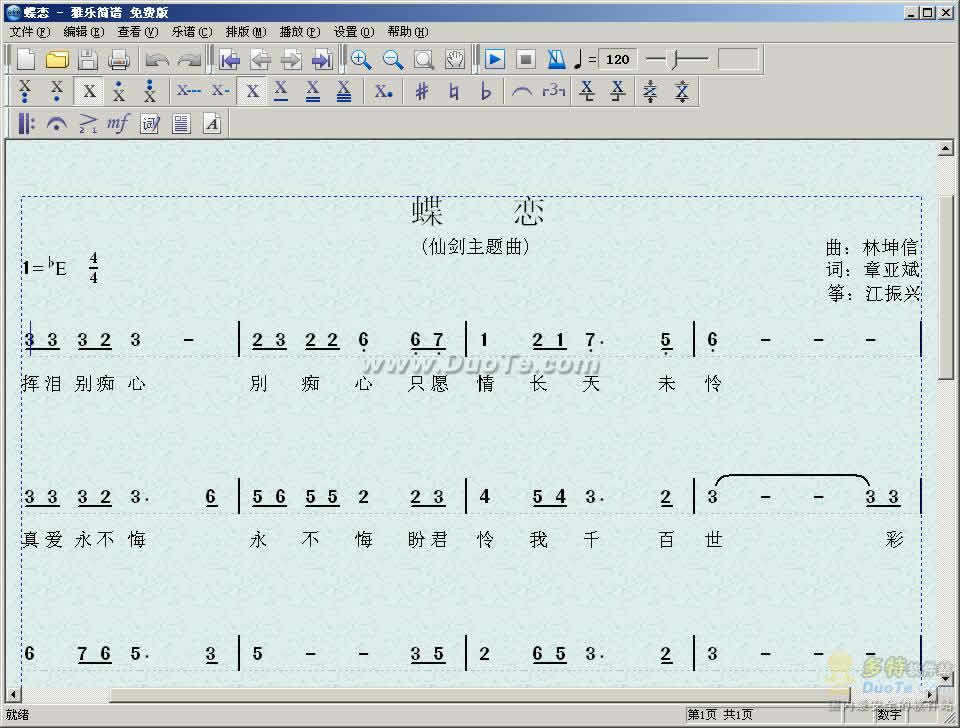Add dotted note X.
This screenshot has width=960, height=728.
click(384, 91)
